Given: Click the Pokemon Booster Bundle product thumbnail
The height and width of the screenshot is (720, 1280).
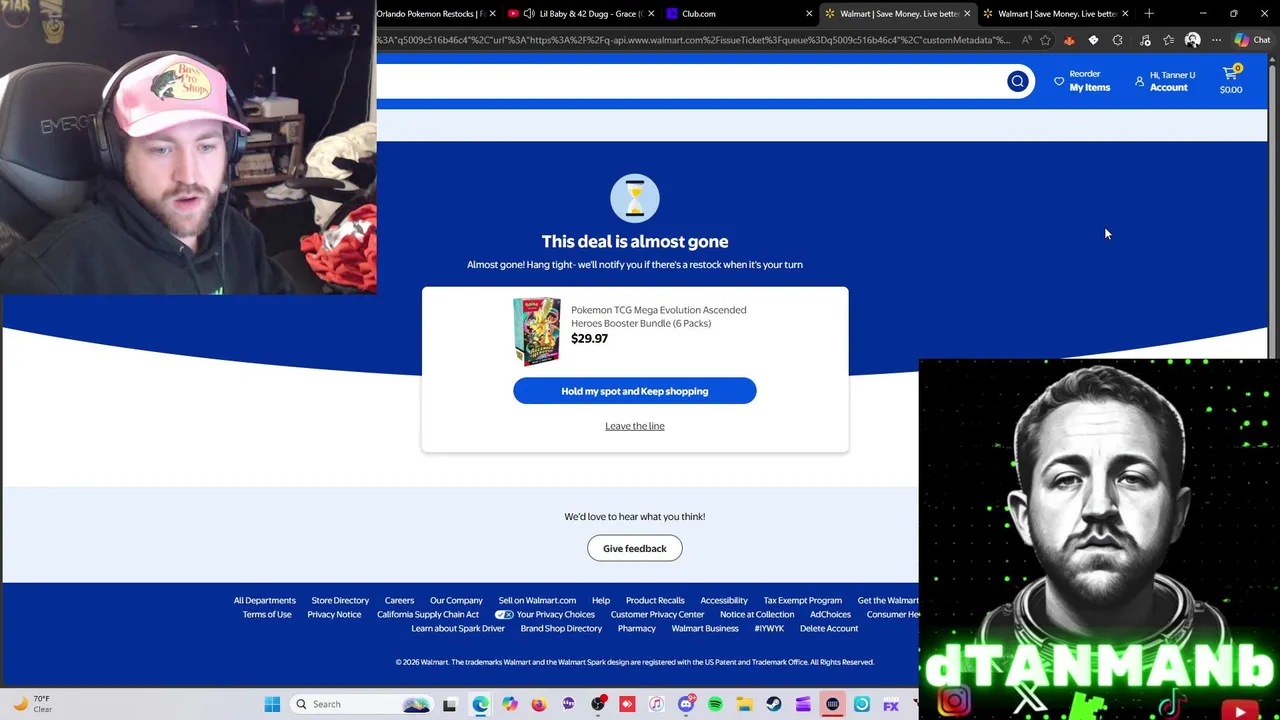Looking at the screenshot, I should point(537,331).
